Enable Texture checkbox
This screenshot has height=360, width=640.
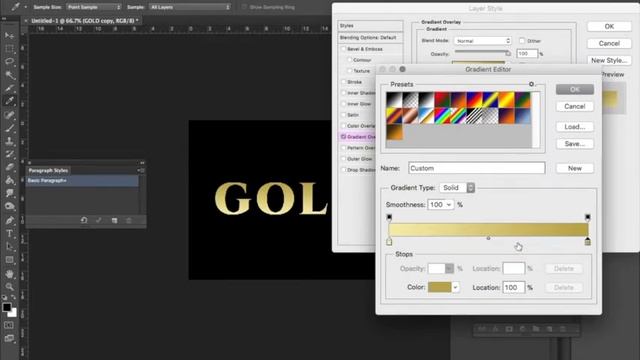click(349, 71)
